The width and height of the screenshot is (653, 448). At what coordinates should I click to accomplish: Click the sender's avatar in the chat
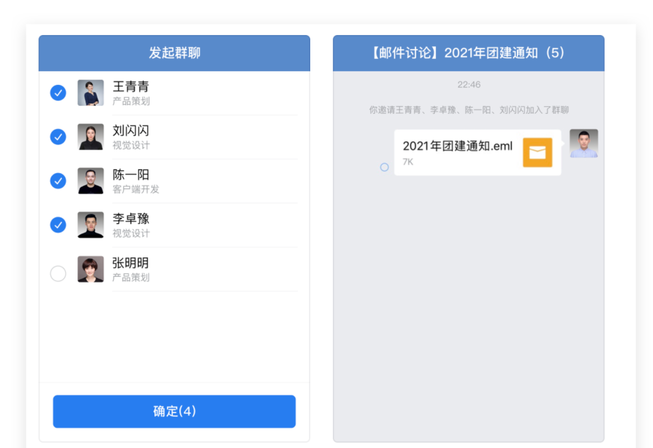click(x=584, y=144)
